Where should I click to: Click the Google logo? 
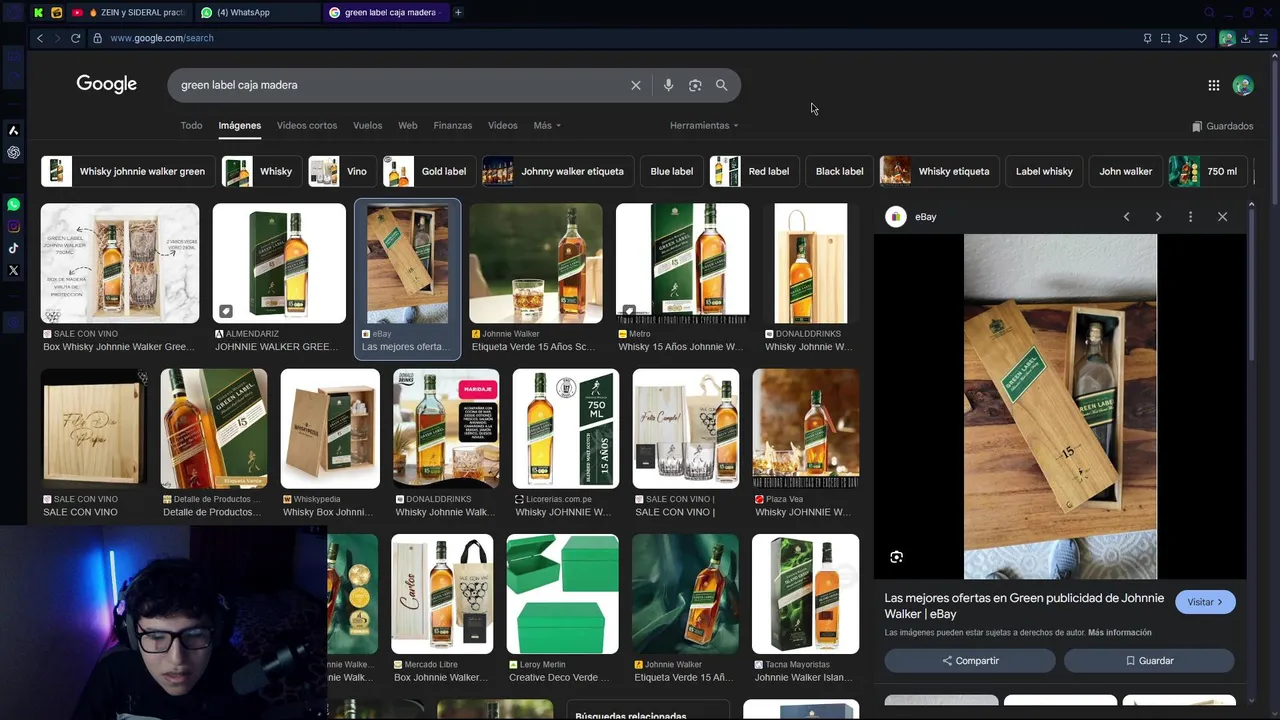[107, 85]
